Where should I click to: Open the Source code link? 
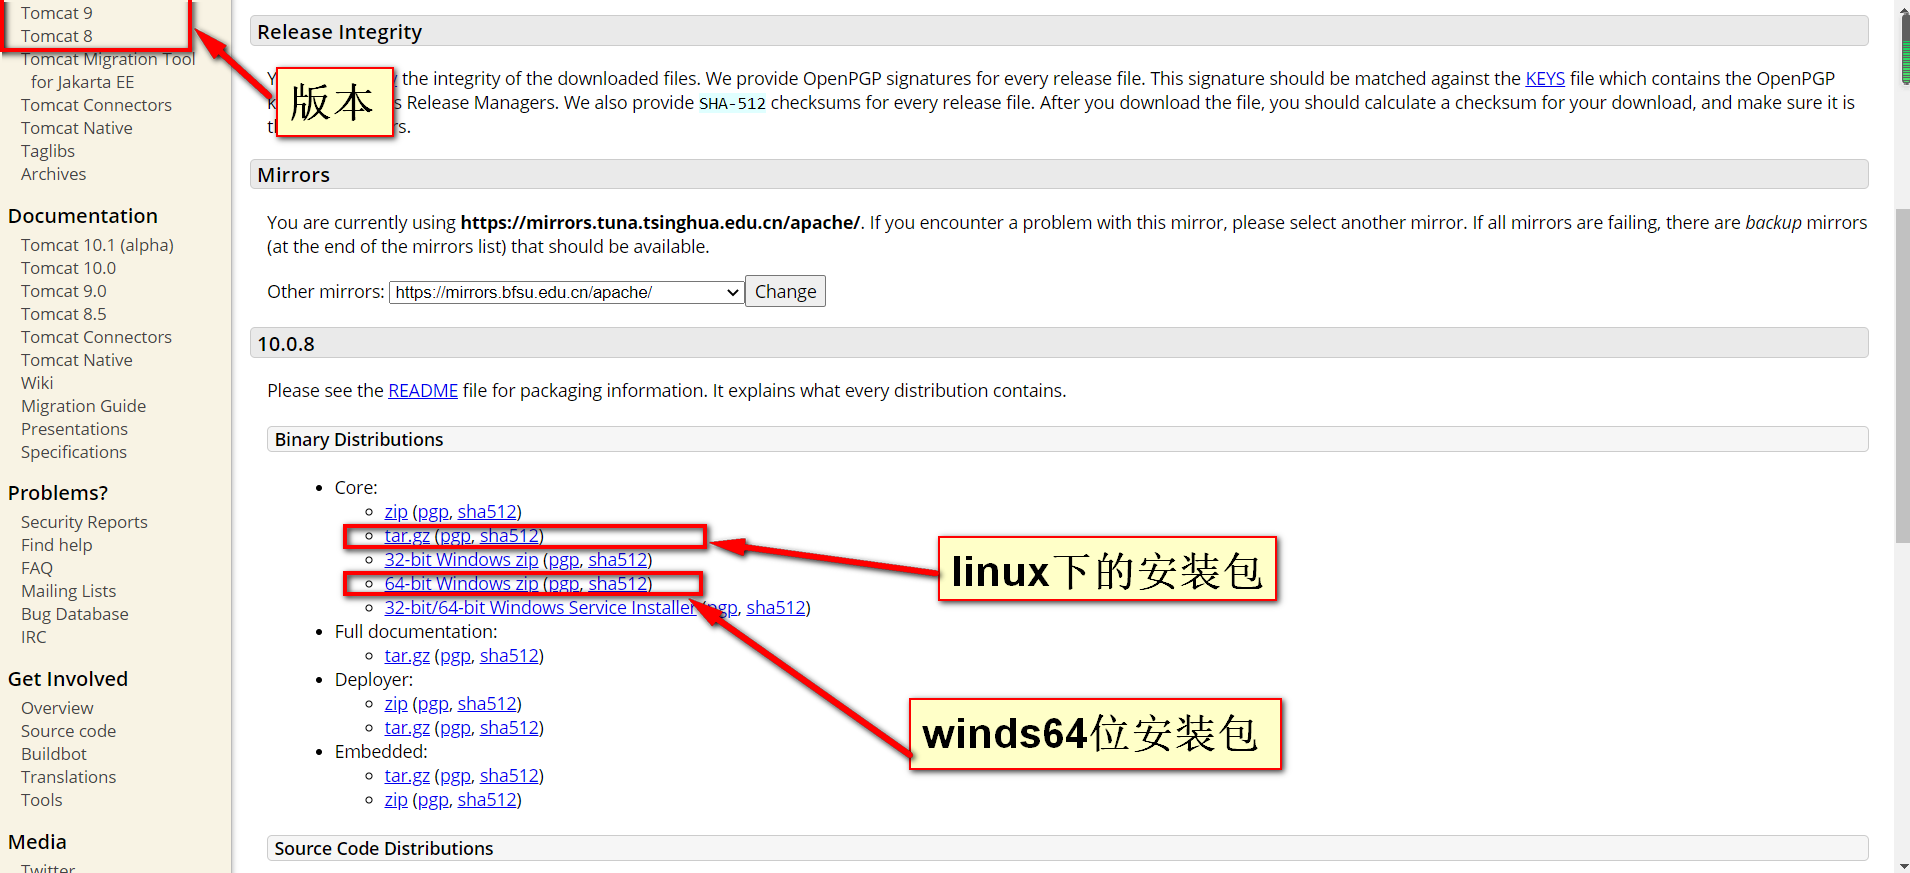[x=68, y=731]
